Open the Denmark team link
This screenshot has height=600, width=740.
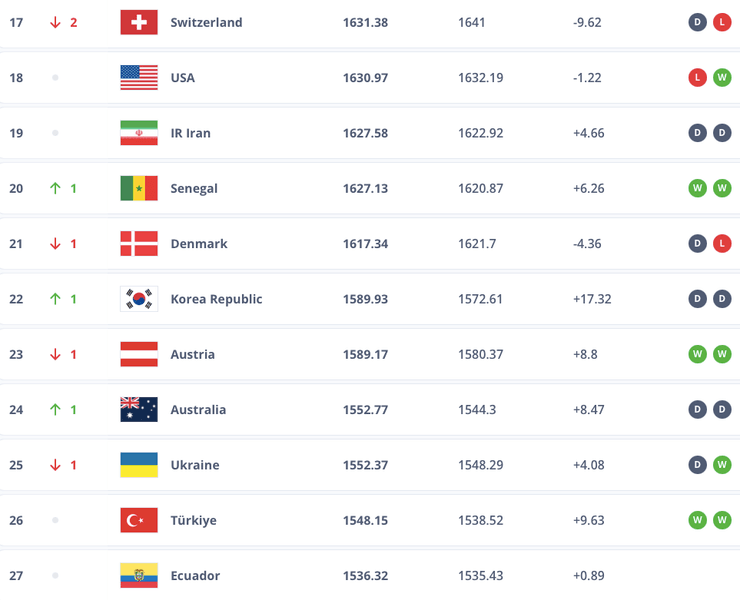pos(199,243)
